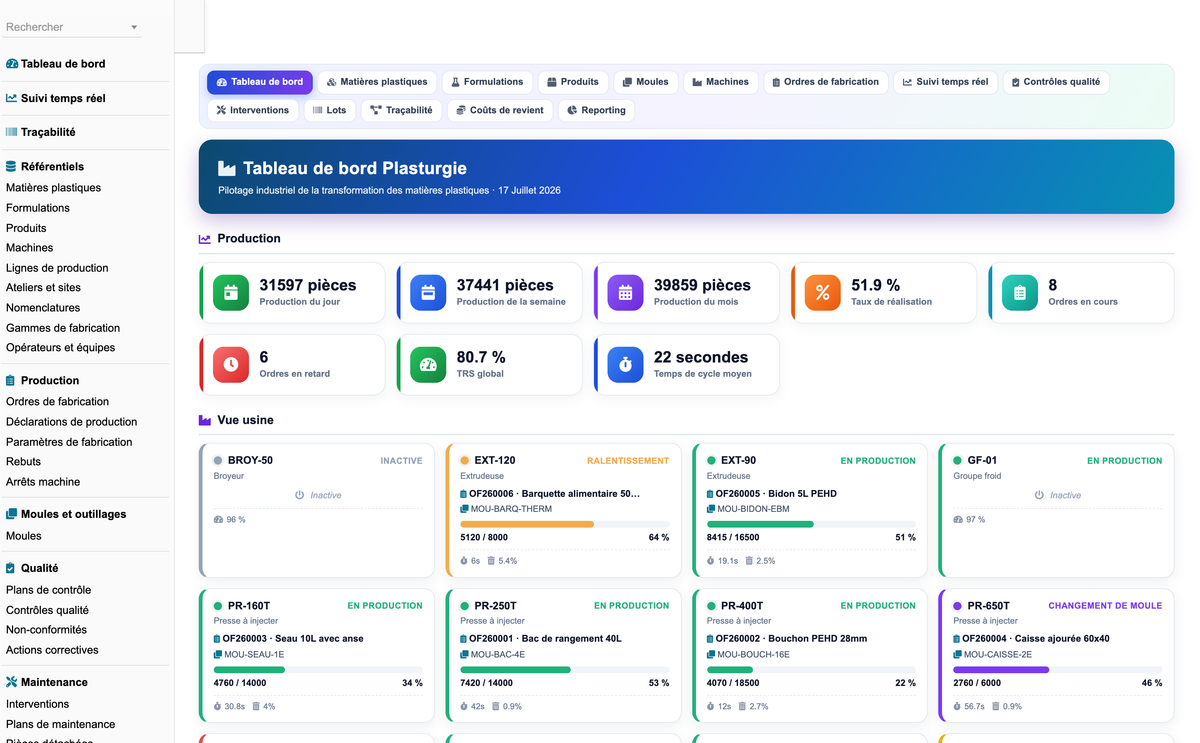Open the top Suivi temps réel tab
The image size is (1200, 743).
[945, 82]
